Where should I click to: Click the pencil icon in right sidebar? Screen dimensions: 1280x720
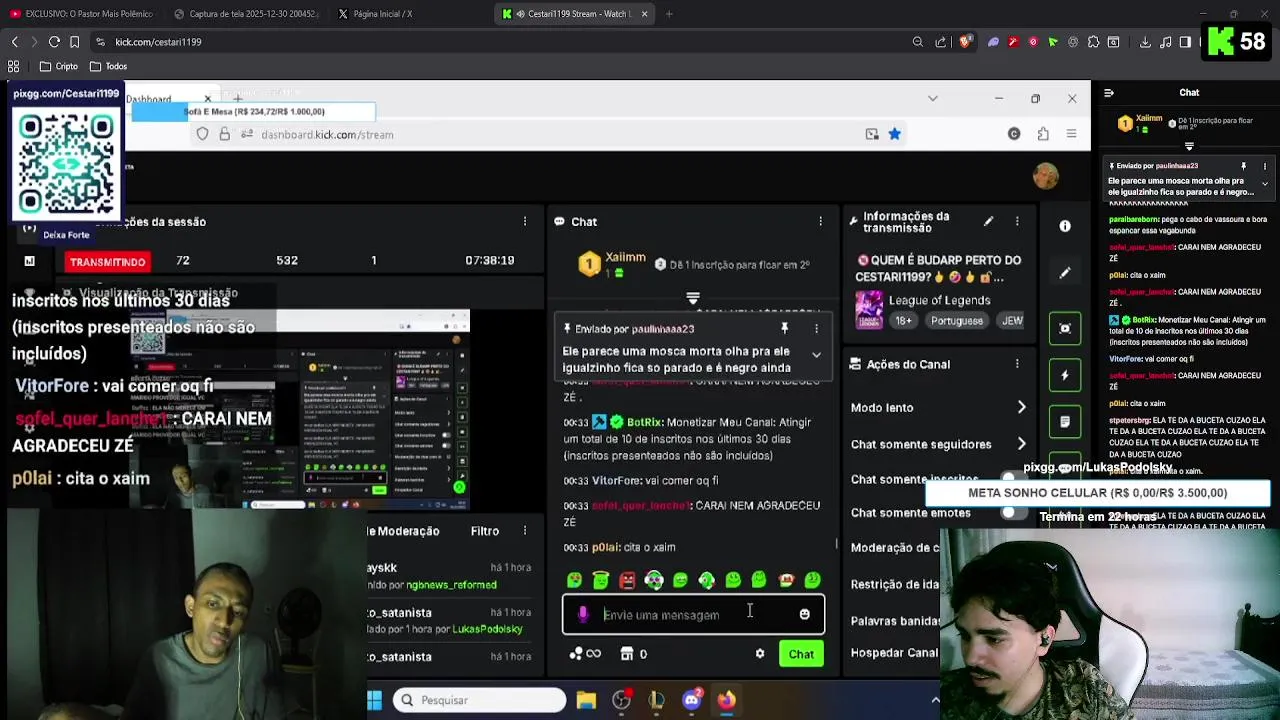tap(1065, 272)
